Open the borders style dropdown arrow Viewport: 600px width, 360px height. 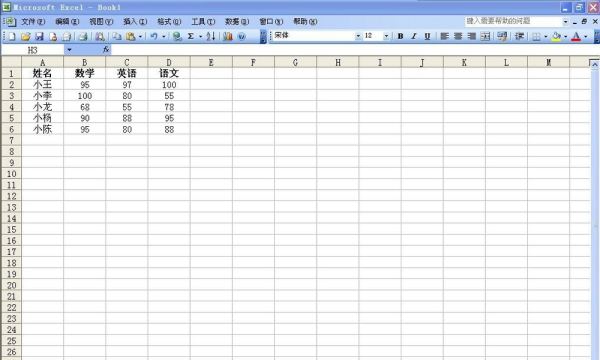[545, 36]
